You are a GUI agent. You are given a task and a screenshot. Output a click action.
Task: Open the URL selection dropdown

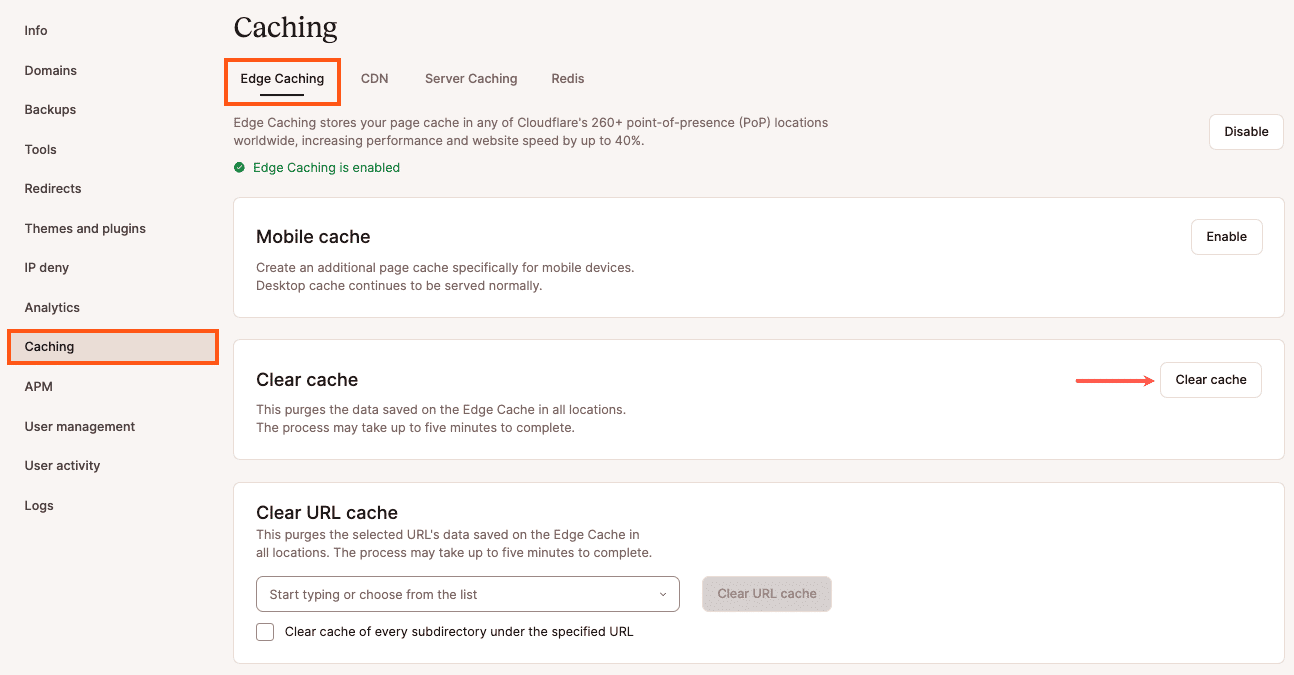click(662, 594)
